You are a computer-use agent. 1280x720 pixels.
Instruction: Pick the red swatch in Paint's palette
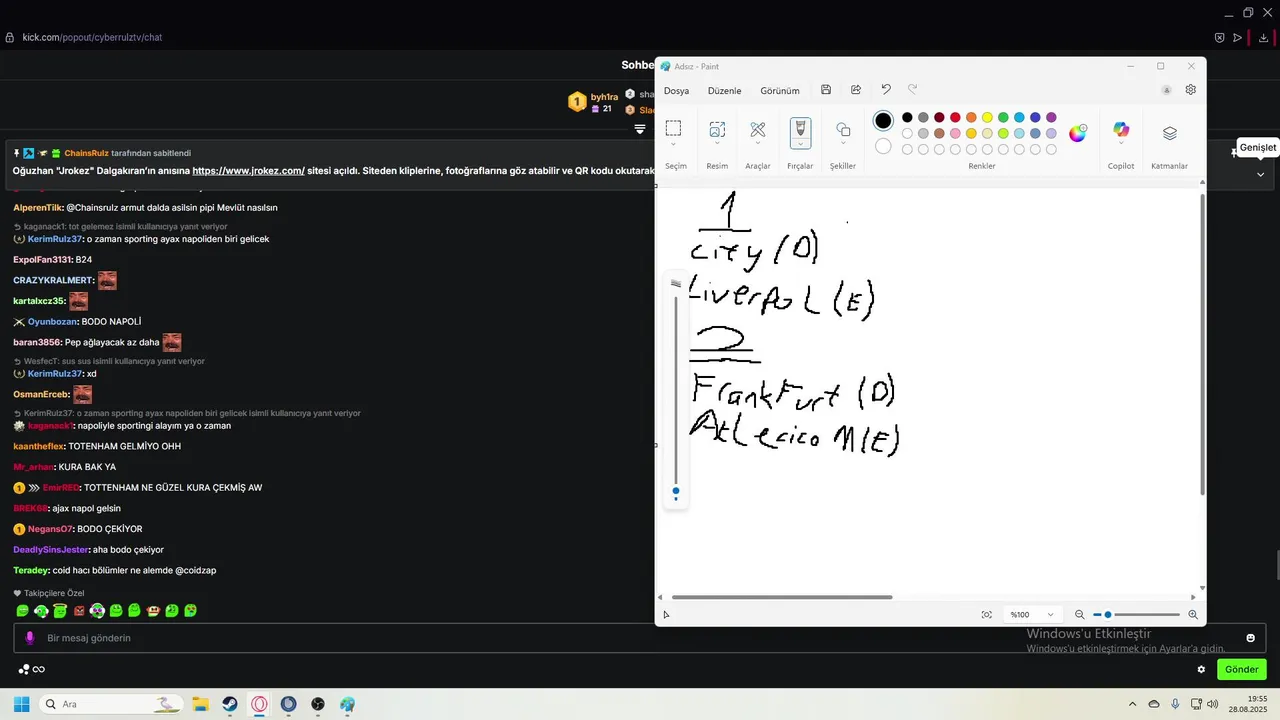tap(955, 118)
